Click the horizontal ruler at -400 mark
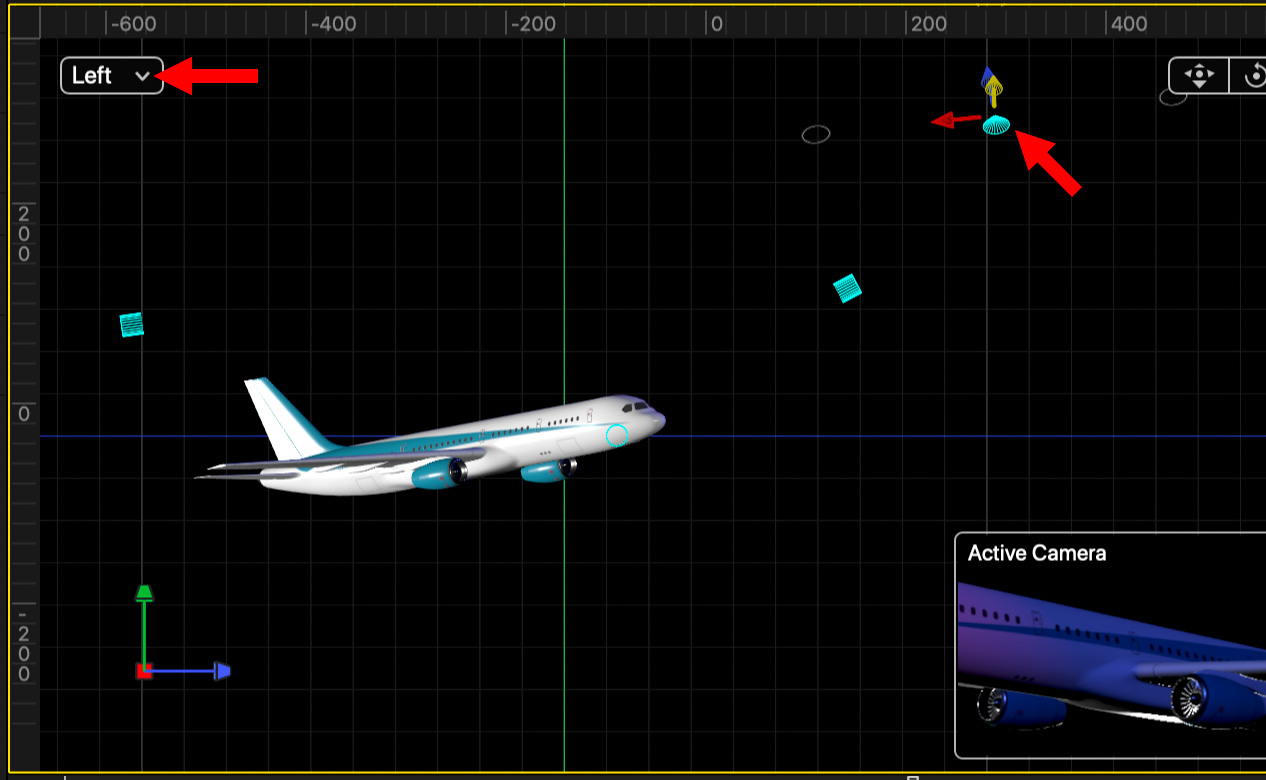 [333, 24]
